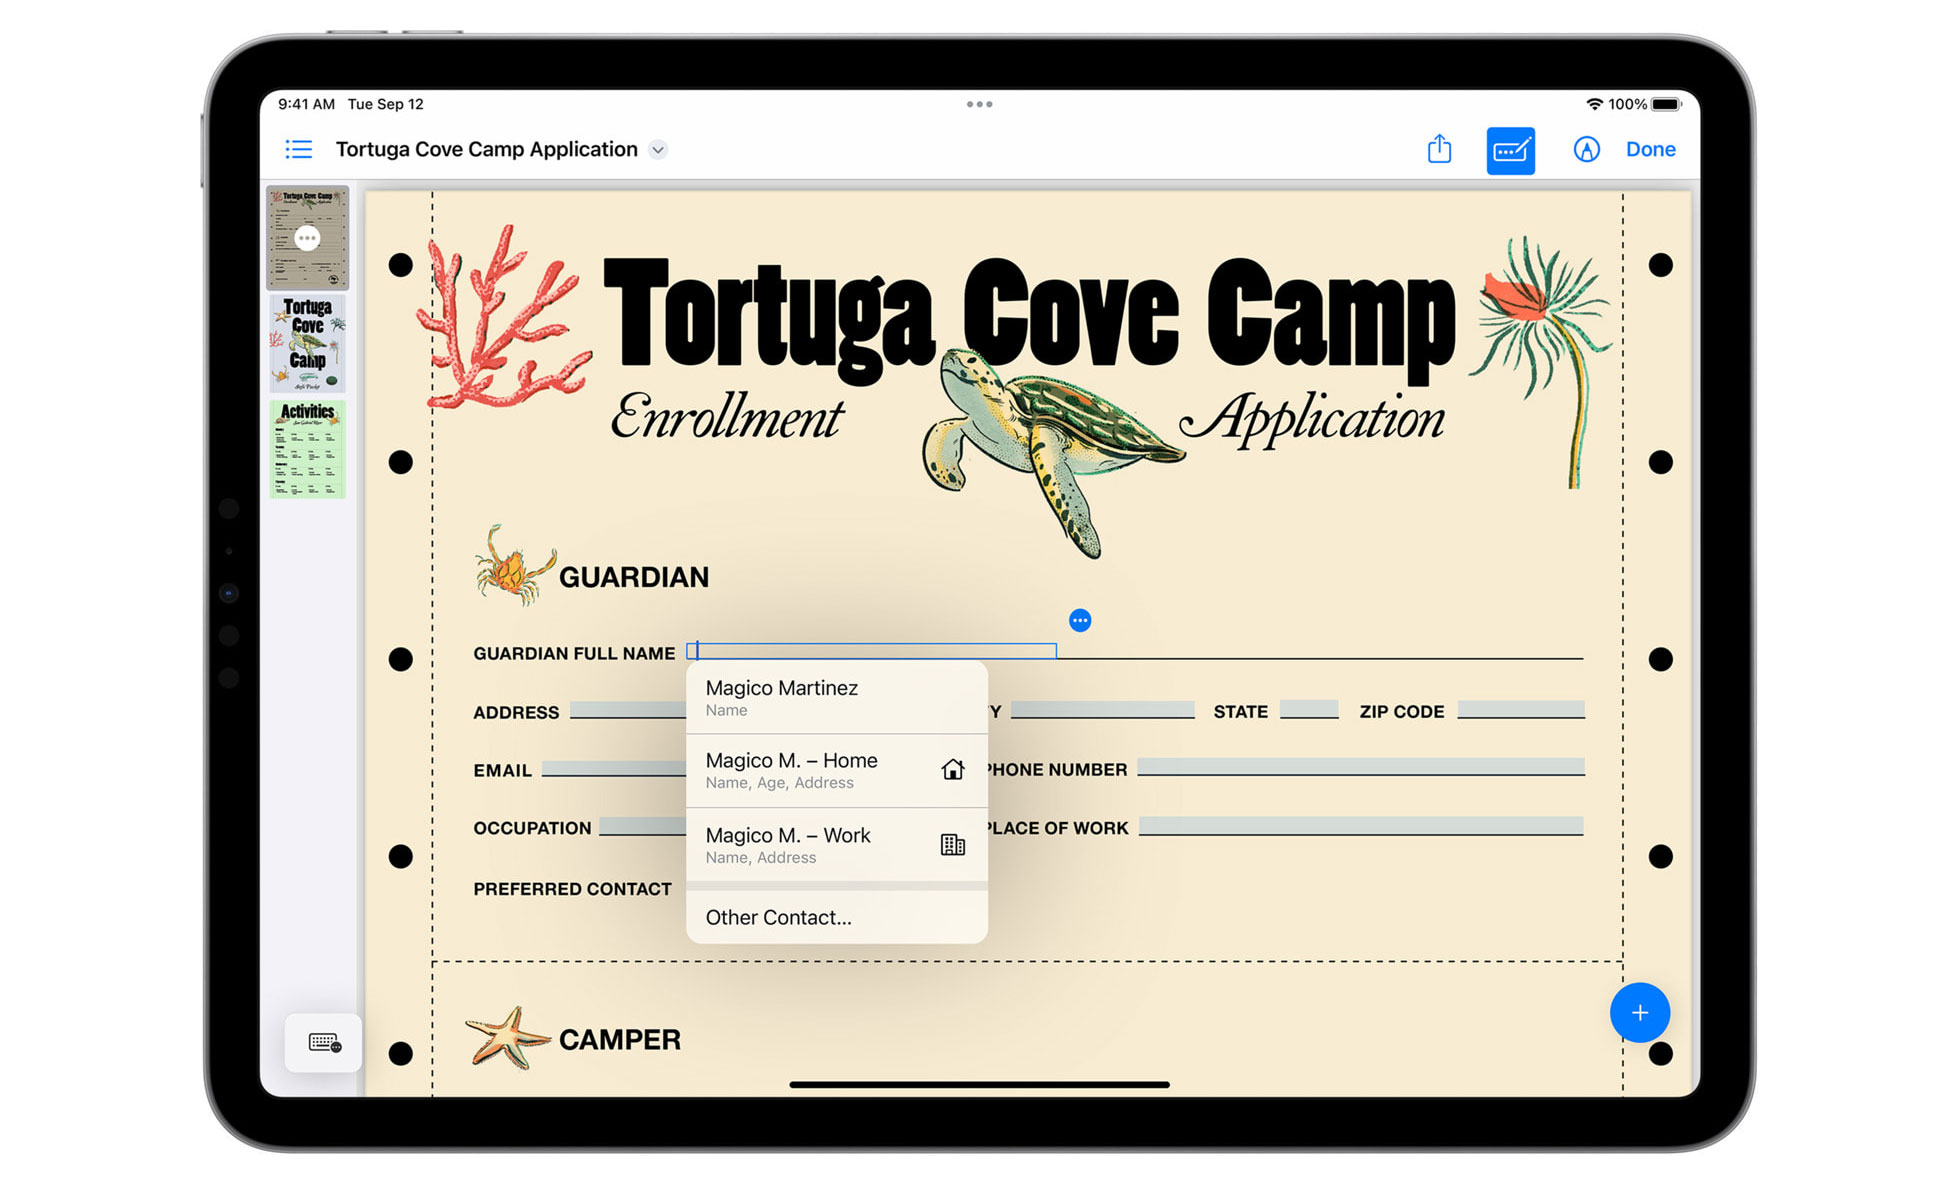Toggle the form AutoFill toolbar button
This screenshot has height=1184, width=1960.
click(1510, 150)
